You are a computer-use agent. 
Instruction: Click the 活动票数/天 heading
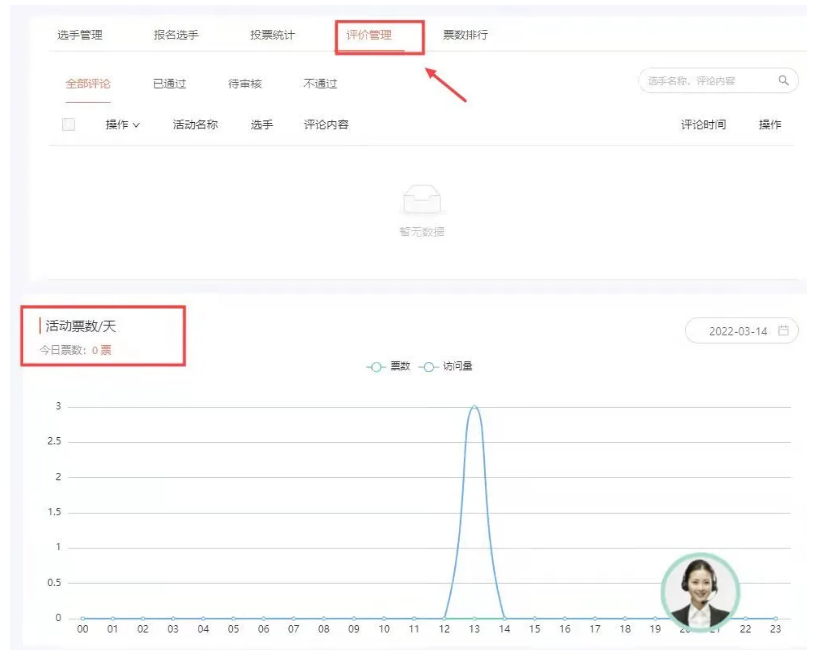80,326
